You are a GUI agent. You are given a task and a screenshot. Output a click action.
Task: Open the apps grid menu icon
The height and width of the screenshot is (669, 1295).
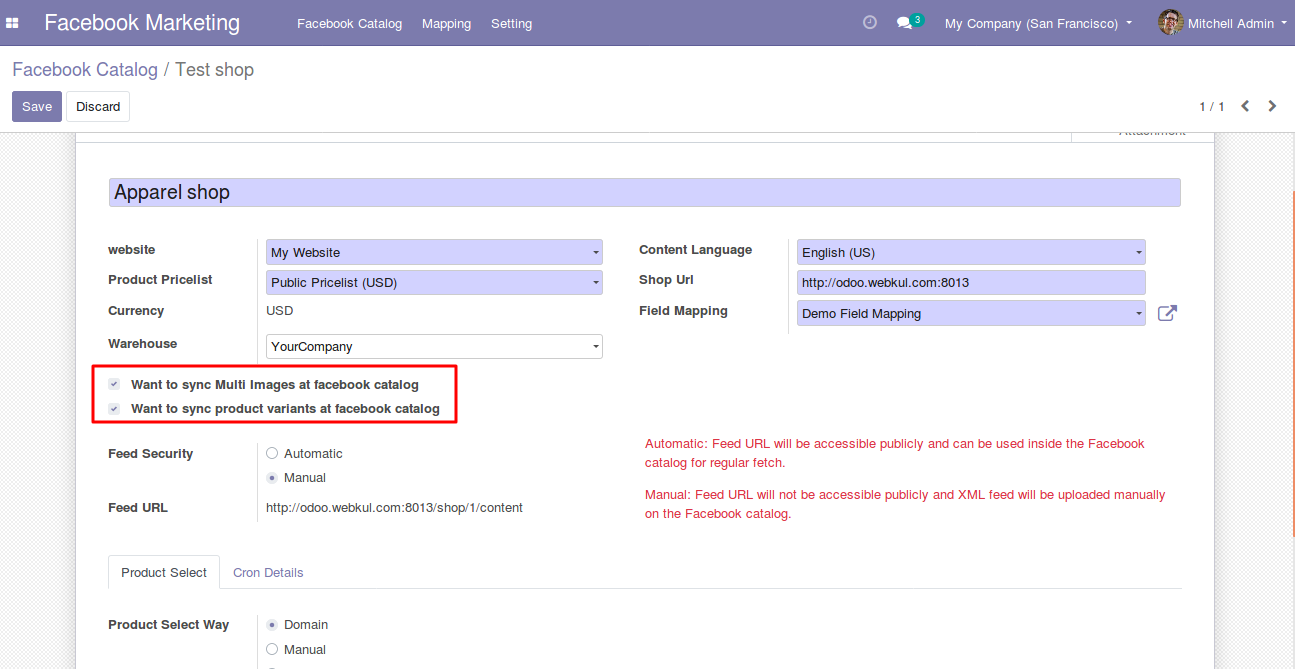coord(13,23)
